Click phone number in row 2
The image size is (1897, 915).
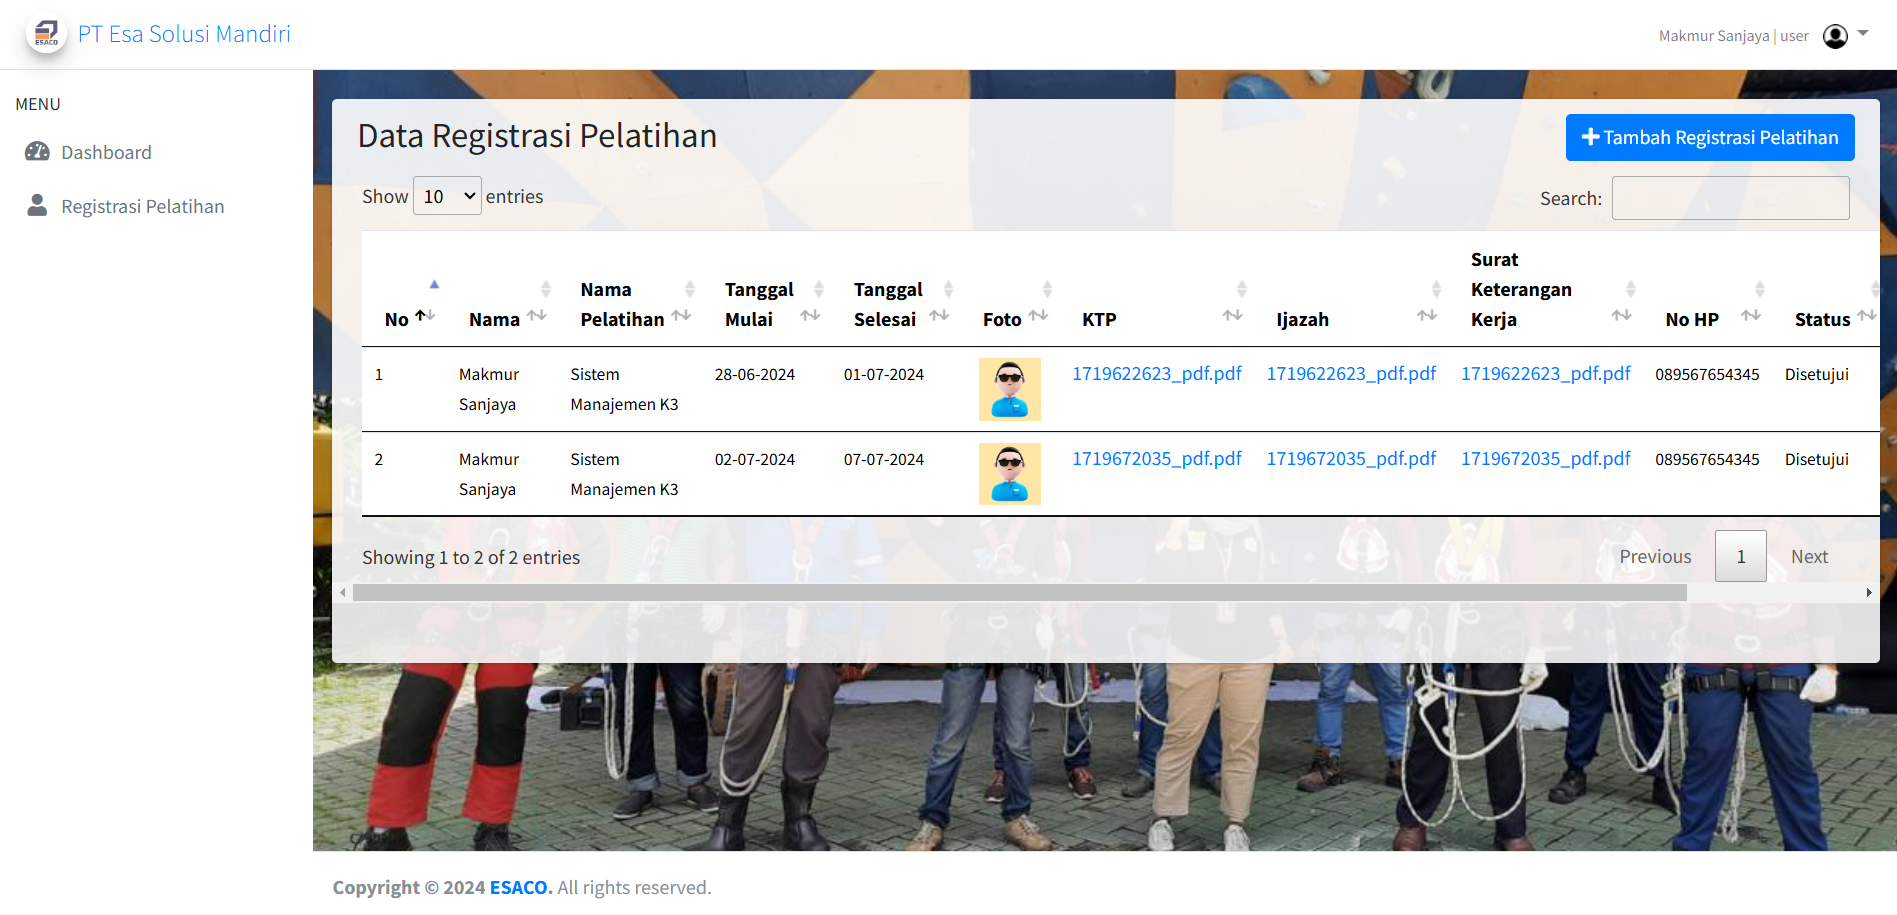[x=1707, y=459]
